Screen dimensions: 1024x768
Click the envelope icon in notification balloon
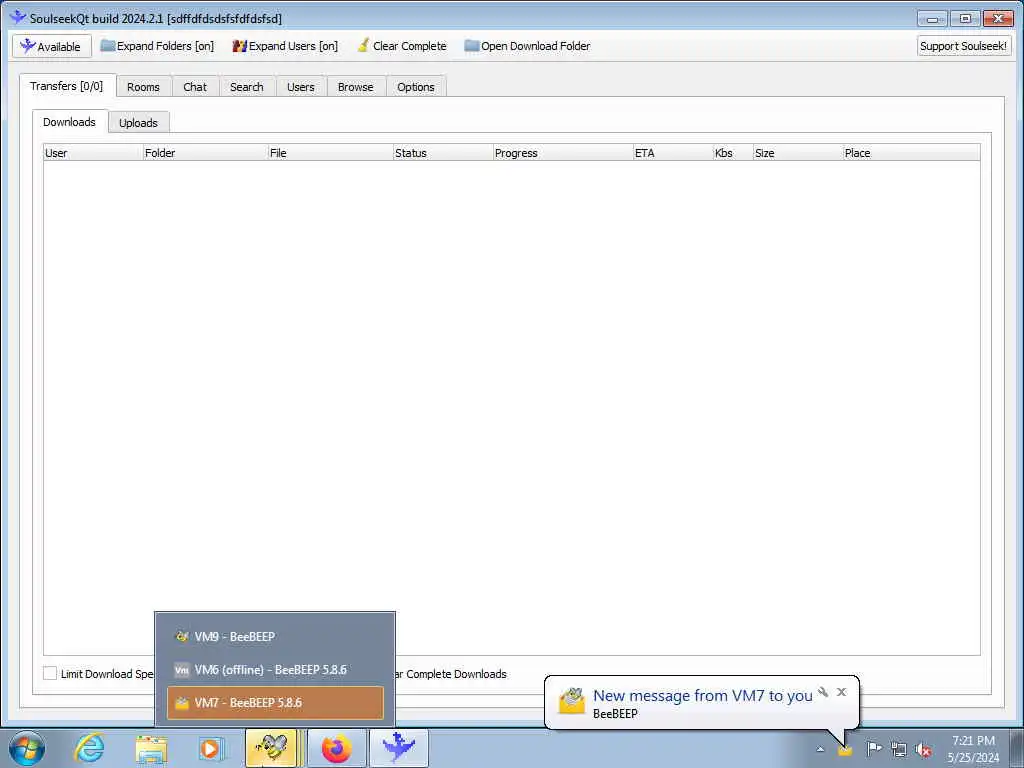[x=571, y=701]
